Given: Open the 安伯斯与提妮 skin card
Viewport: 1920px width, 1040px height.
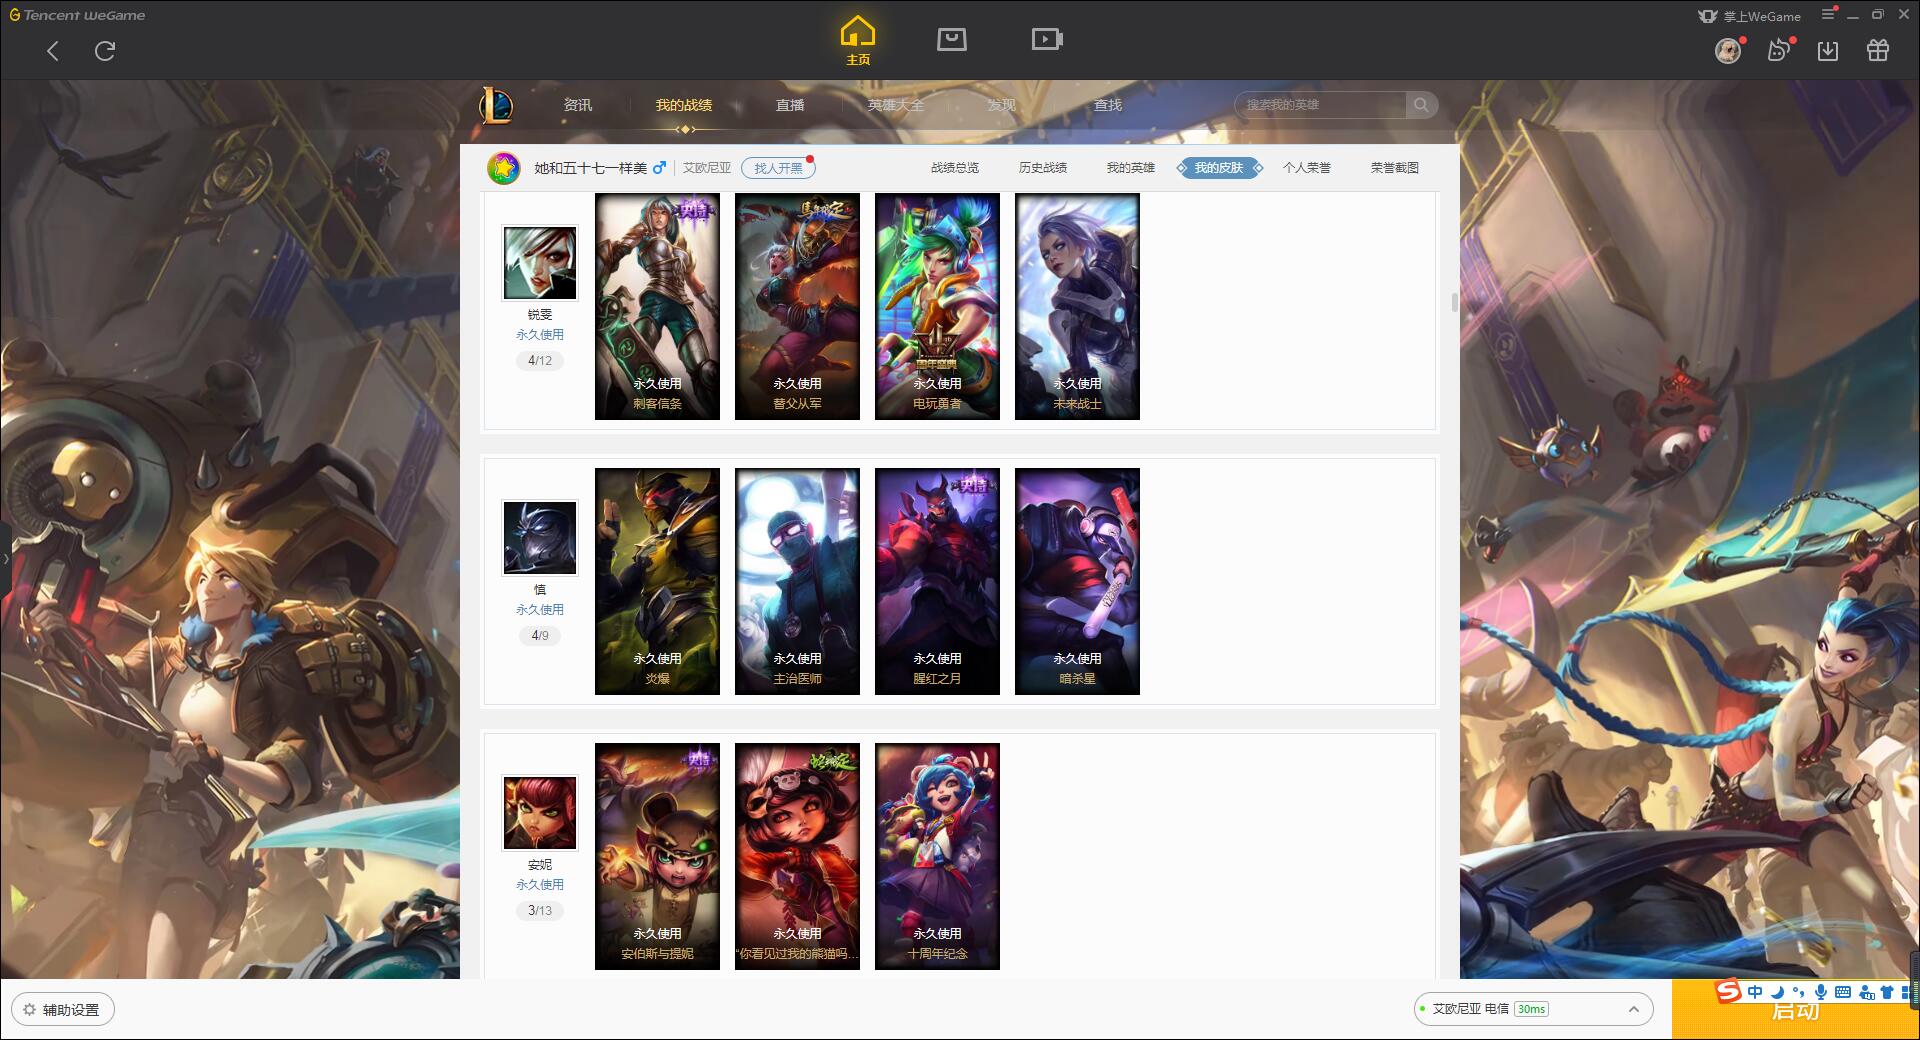Looking at the screenshot, I should point(657,856).
